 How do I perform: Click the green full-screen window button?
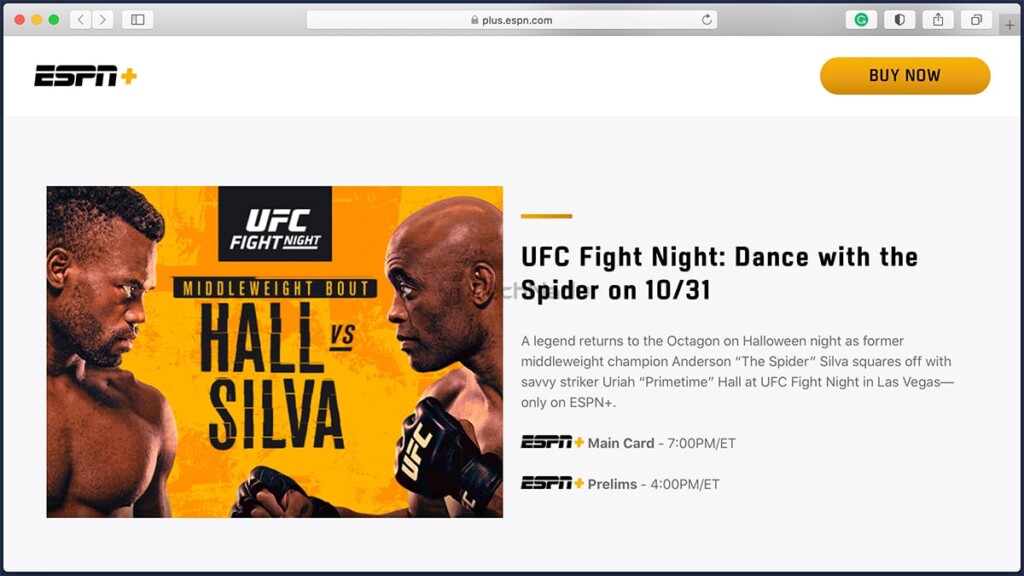click(x=54, y=20)
